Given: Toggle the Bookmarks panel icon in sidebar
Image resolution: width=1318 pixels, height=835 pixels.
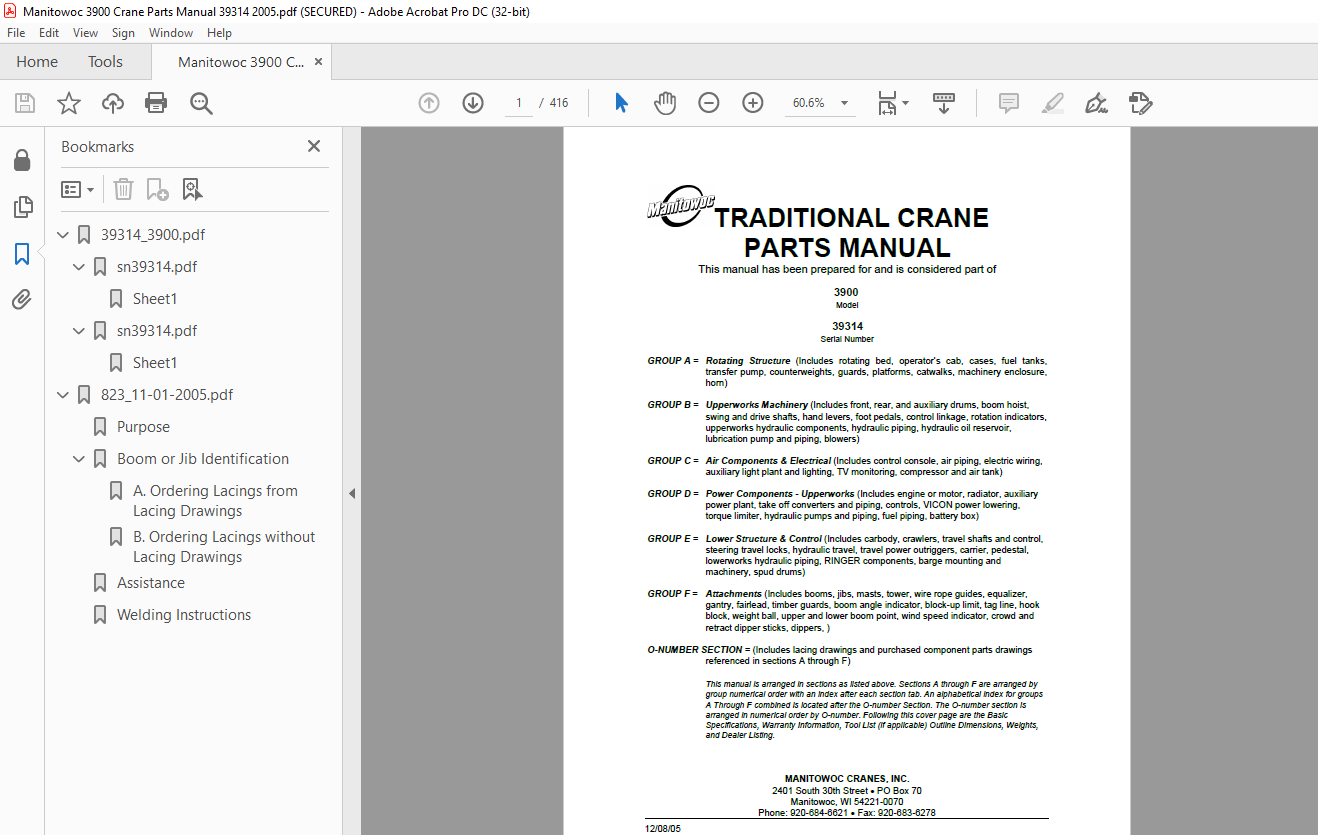Looking at the screenshot, I should tap(22, 254).
